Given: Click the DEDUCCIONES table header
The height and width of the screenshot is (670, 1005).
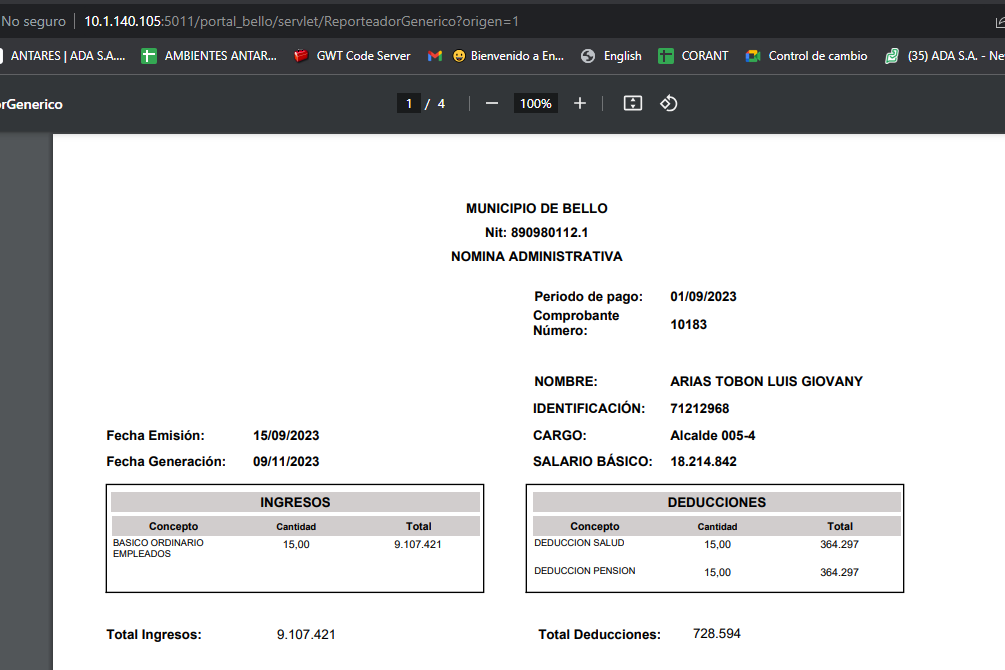Looking at the screenshot, I should coord(716,503).
